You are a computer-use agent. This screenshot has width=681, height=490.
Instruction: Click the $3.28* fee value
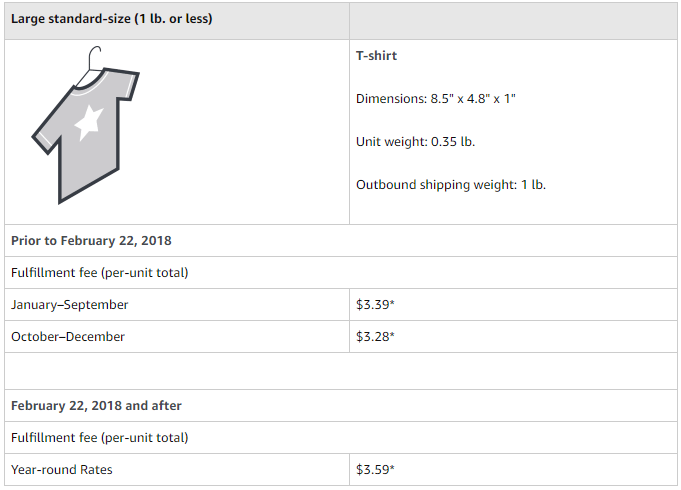pyautogui.click(x=375, y=337)
